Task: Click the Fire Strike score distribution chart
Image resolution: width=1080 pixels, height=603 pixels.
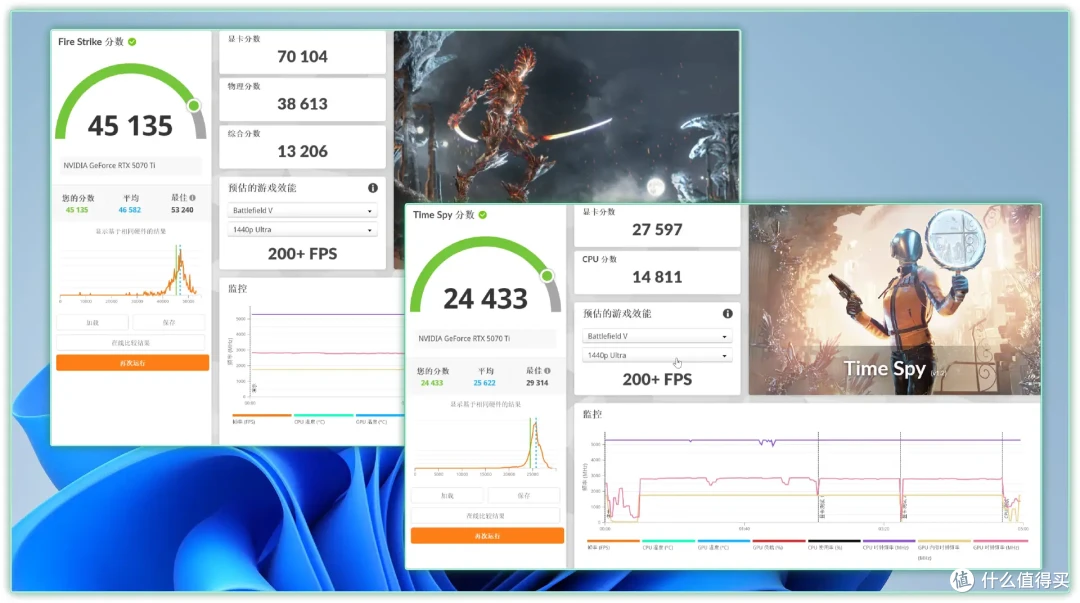Action: coord(130,274)
